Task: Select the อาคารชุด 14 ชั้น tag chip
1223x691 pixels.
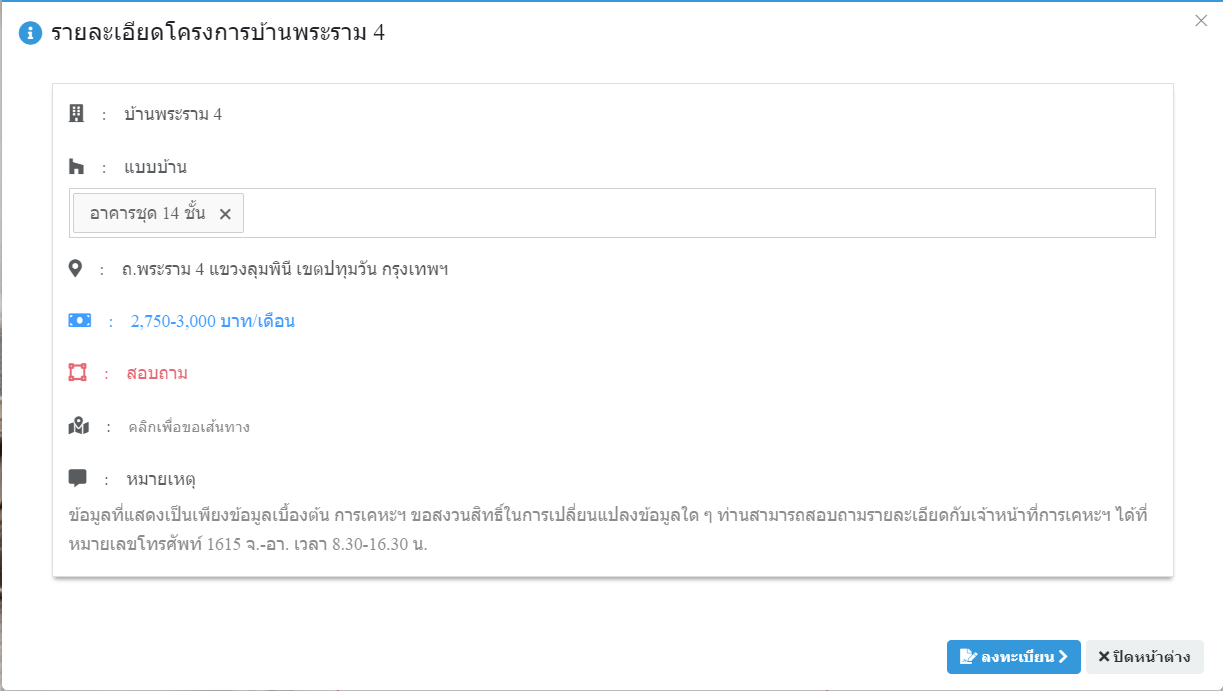Action: coord(148,213)
